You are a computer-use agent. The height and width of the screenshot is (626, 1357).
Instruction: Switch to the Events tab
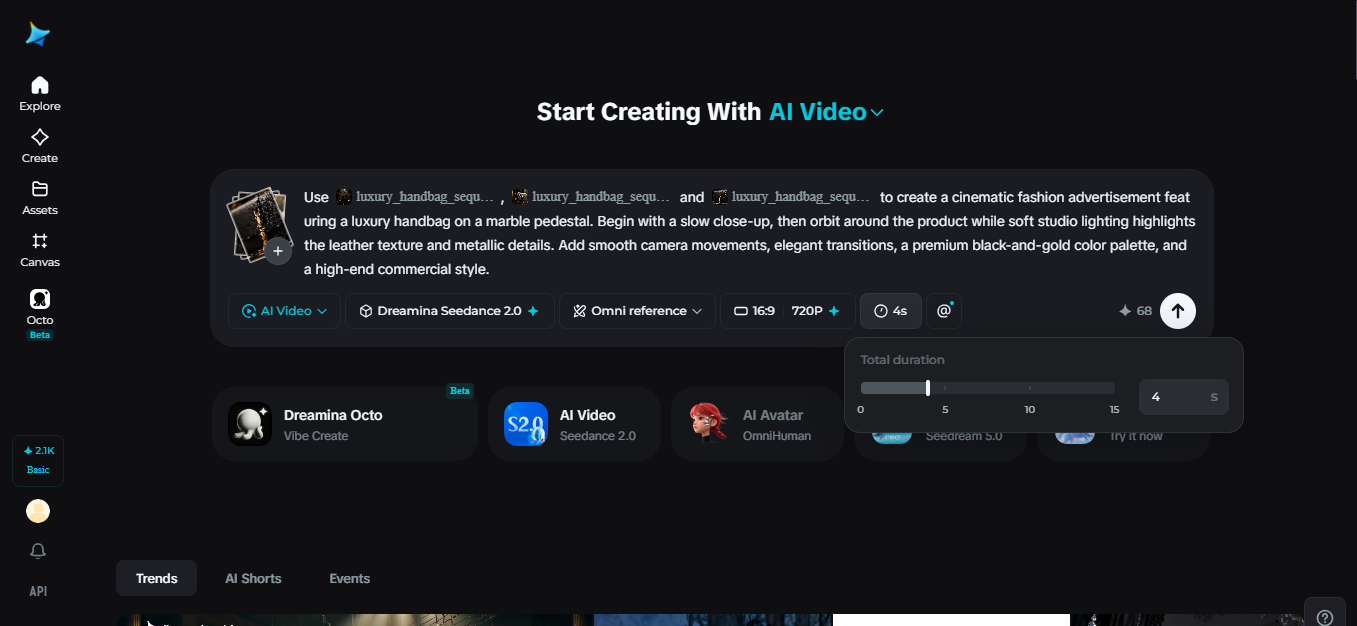pos(350,578)
